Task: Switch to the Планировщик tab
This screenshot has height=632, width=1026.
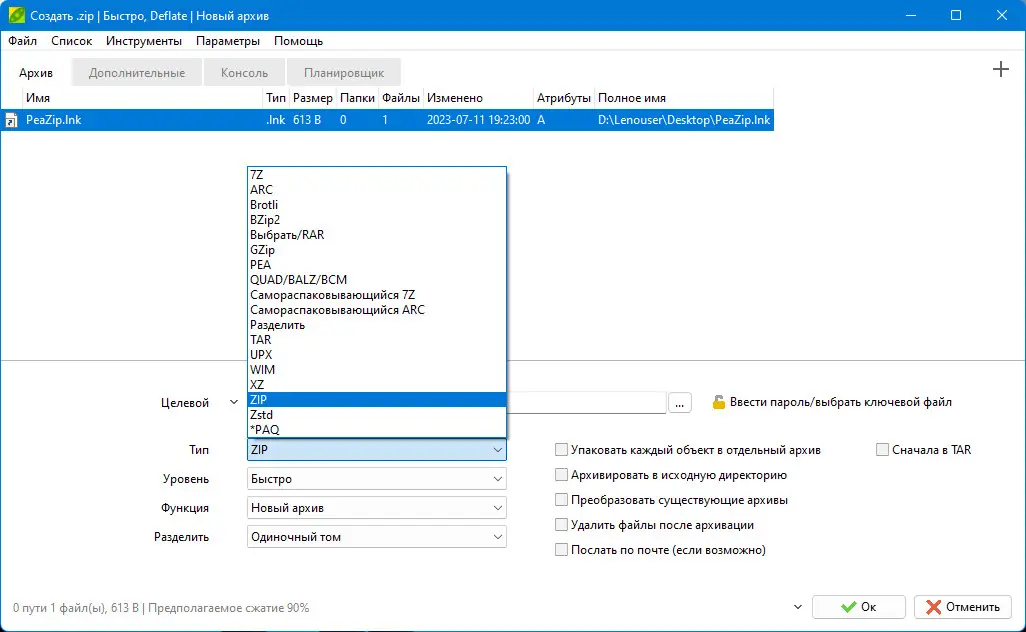Action: tap(344, 73)
